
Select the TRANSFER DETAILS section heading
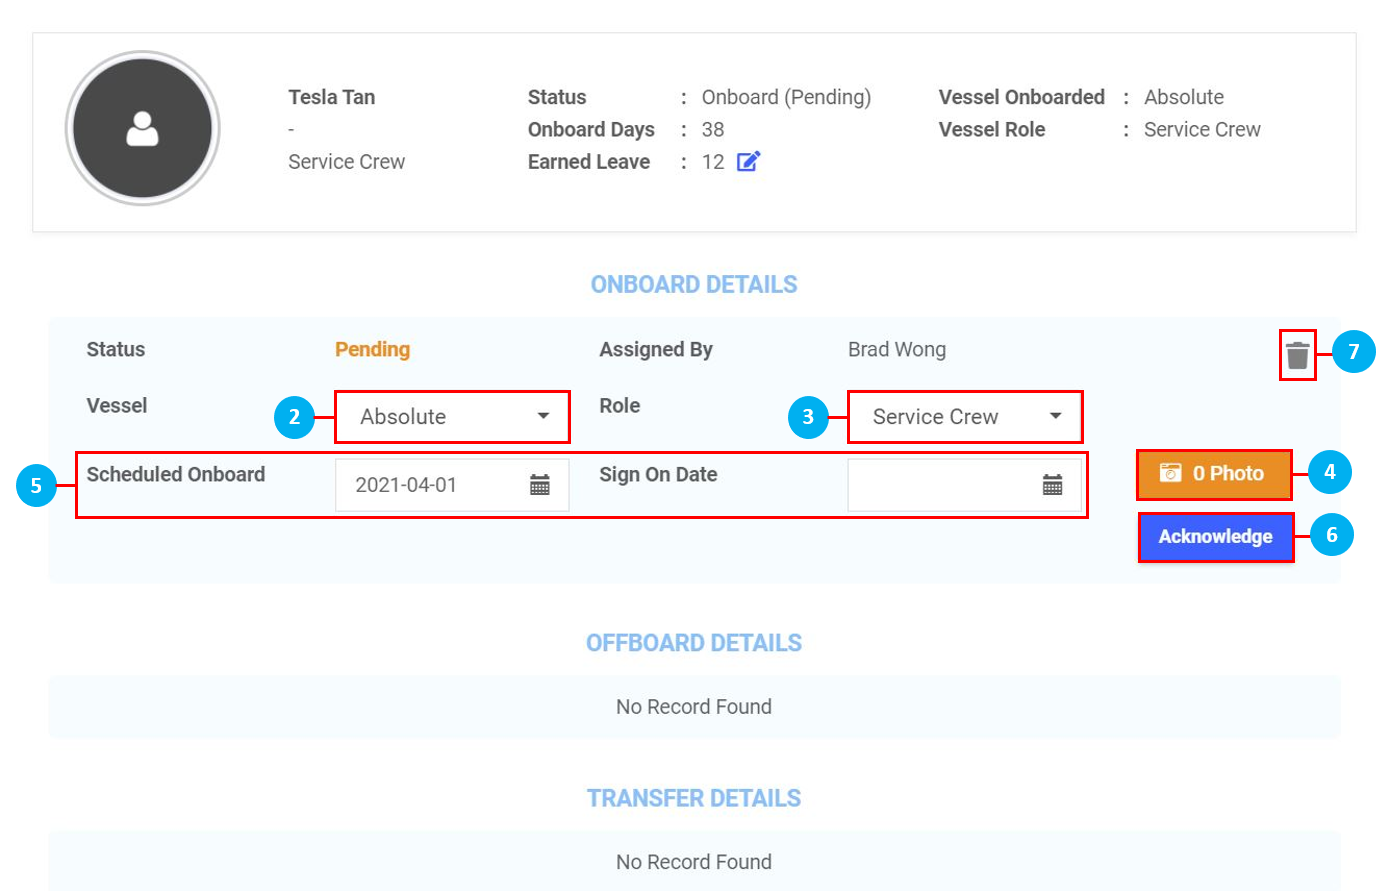(694, 799)
